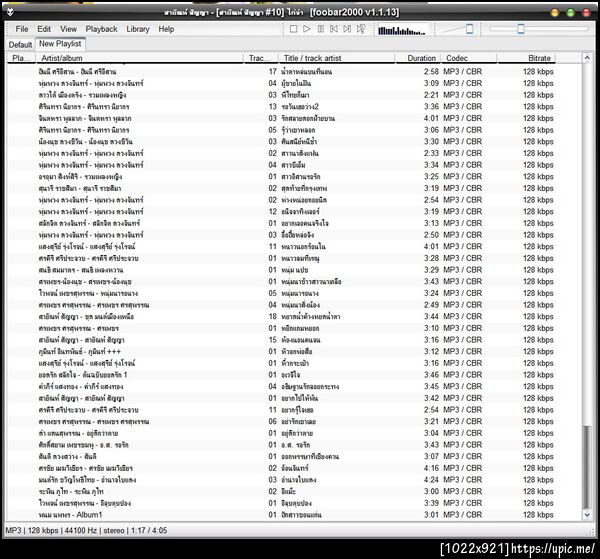Open the Help menu
600x559 pixels.
click(166, 29)
